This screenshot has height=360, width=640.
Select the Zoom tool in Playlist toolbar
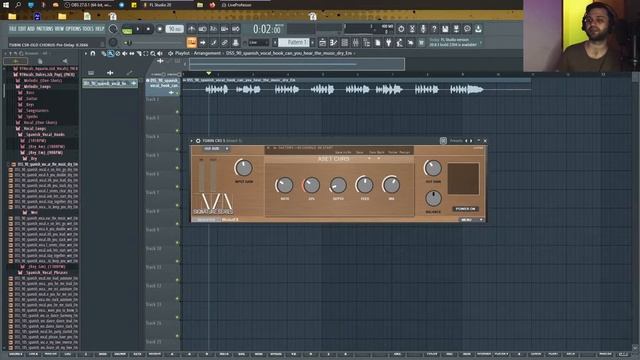tap(153, 53)
